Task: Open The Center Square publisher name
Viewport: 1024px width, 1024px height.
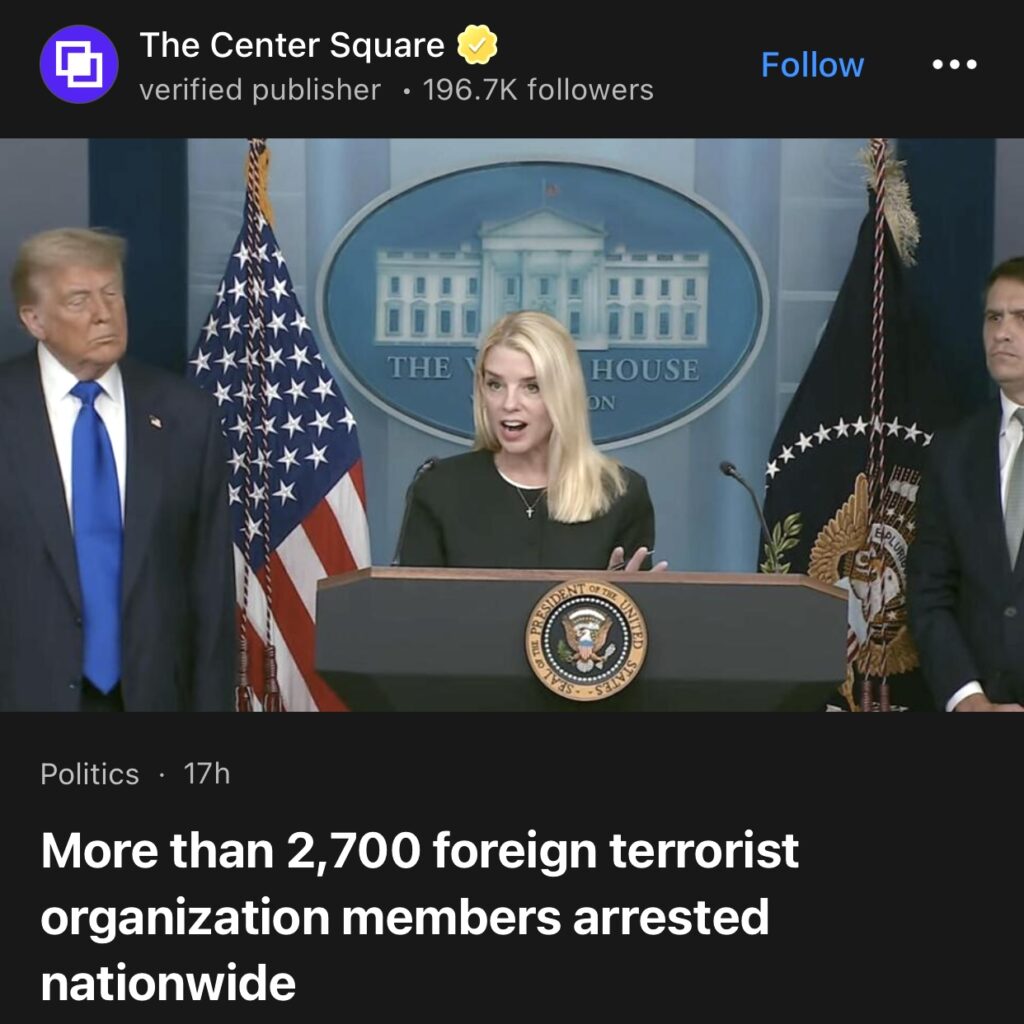Action: [292, 45]
